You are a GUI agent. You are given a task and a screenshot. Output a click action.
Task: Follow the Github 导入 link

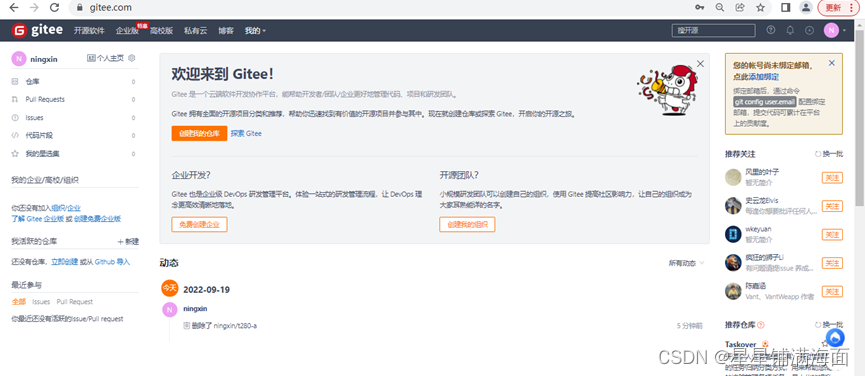[113, 262]
